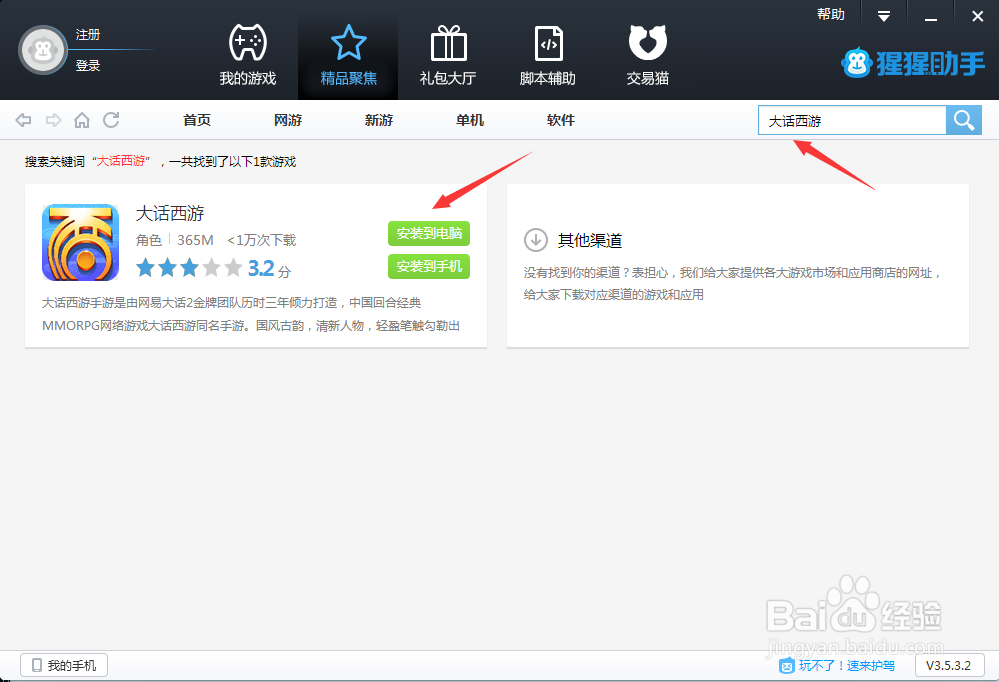
Task: Switch to 首页 tab
Action: coord(197,120)
